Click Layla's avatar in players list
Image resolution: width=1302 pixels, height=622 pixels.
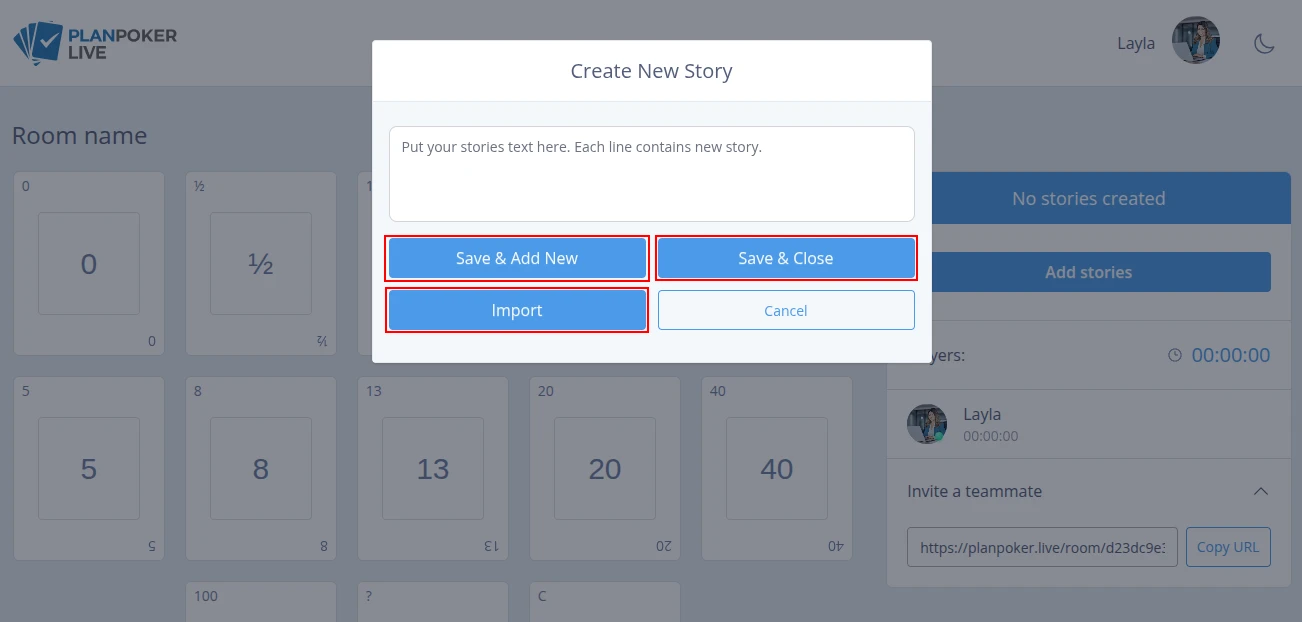[927, 424]
